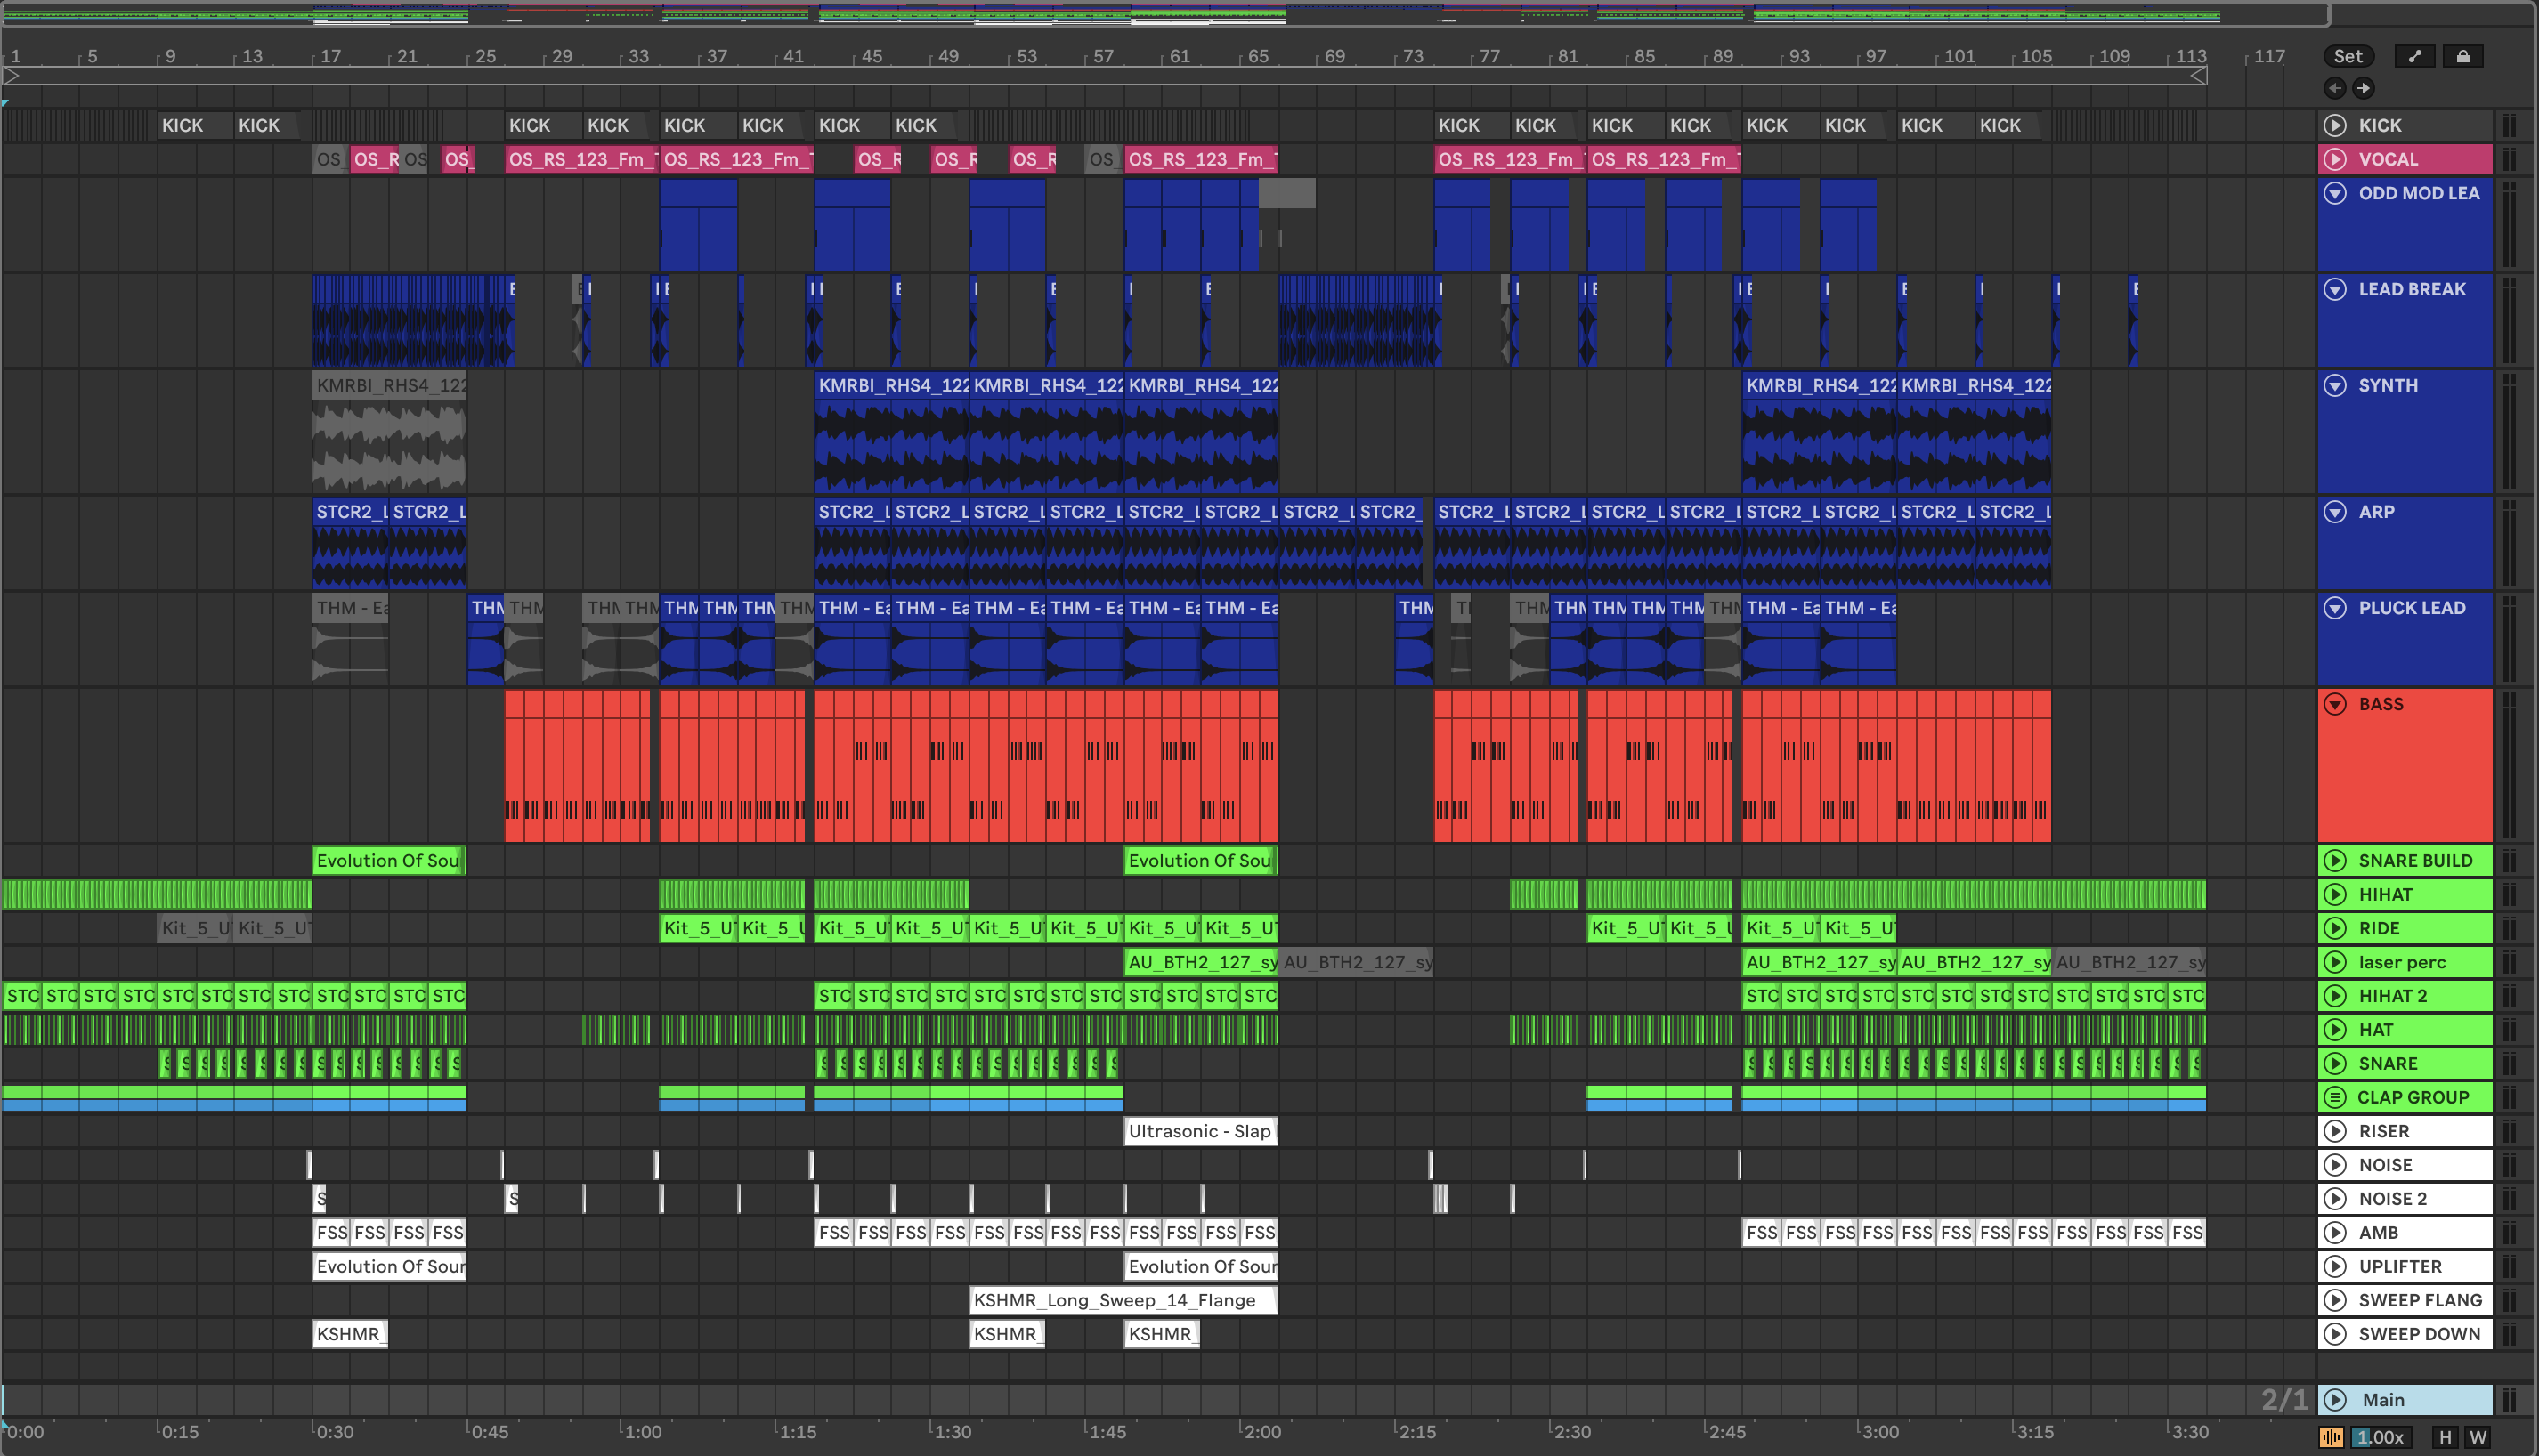This screenshot has height=1456, width=2539.
Task: Click the automation mode icon beside Set
Action: click(x=2415, y=56)
